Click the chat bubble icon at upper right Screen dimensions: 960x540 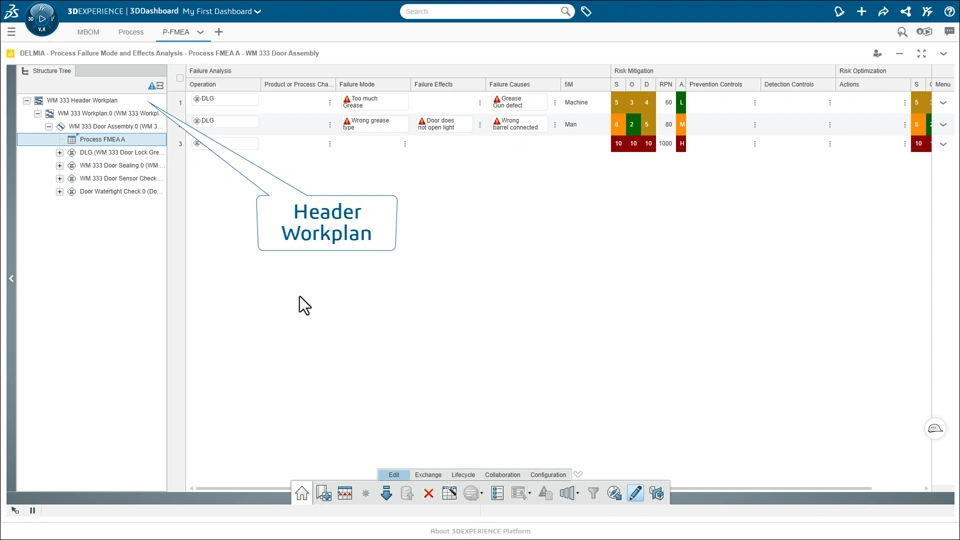(x=949, y=31)
